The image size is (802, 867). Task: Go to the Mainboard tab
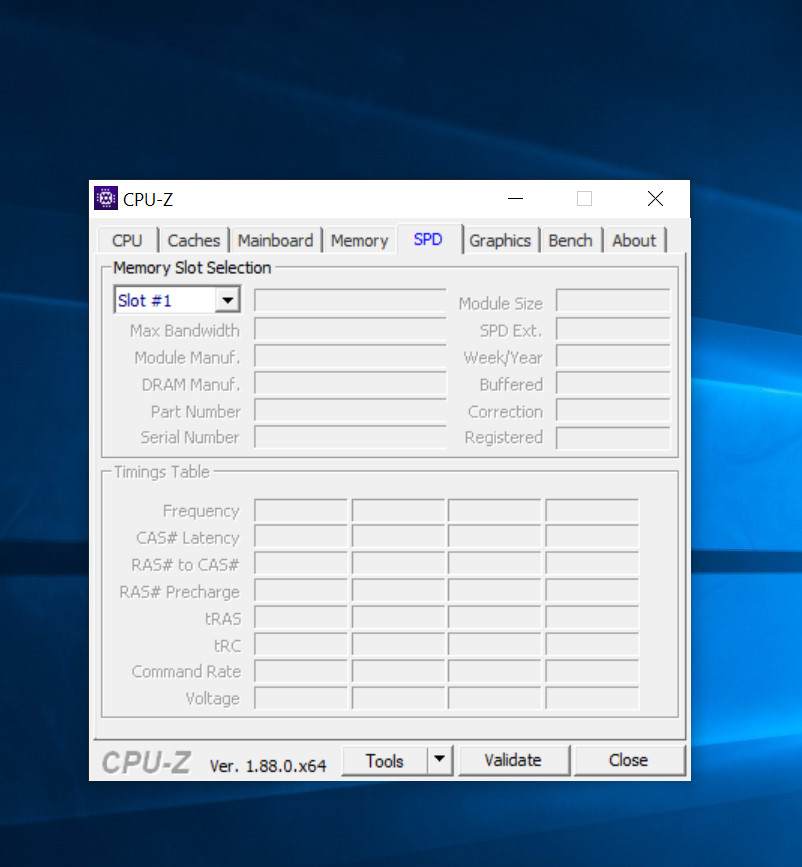(275, 241)
